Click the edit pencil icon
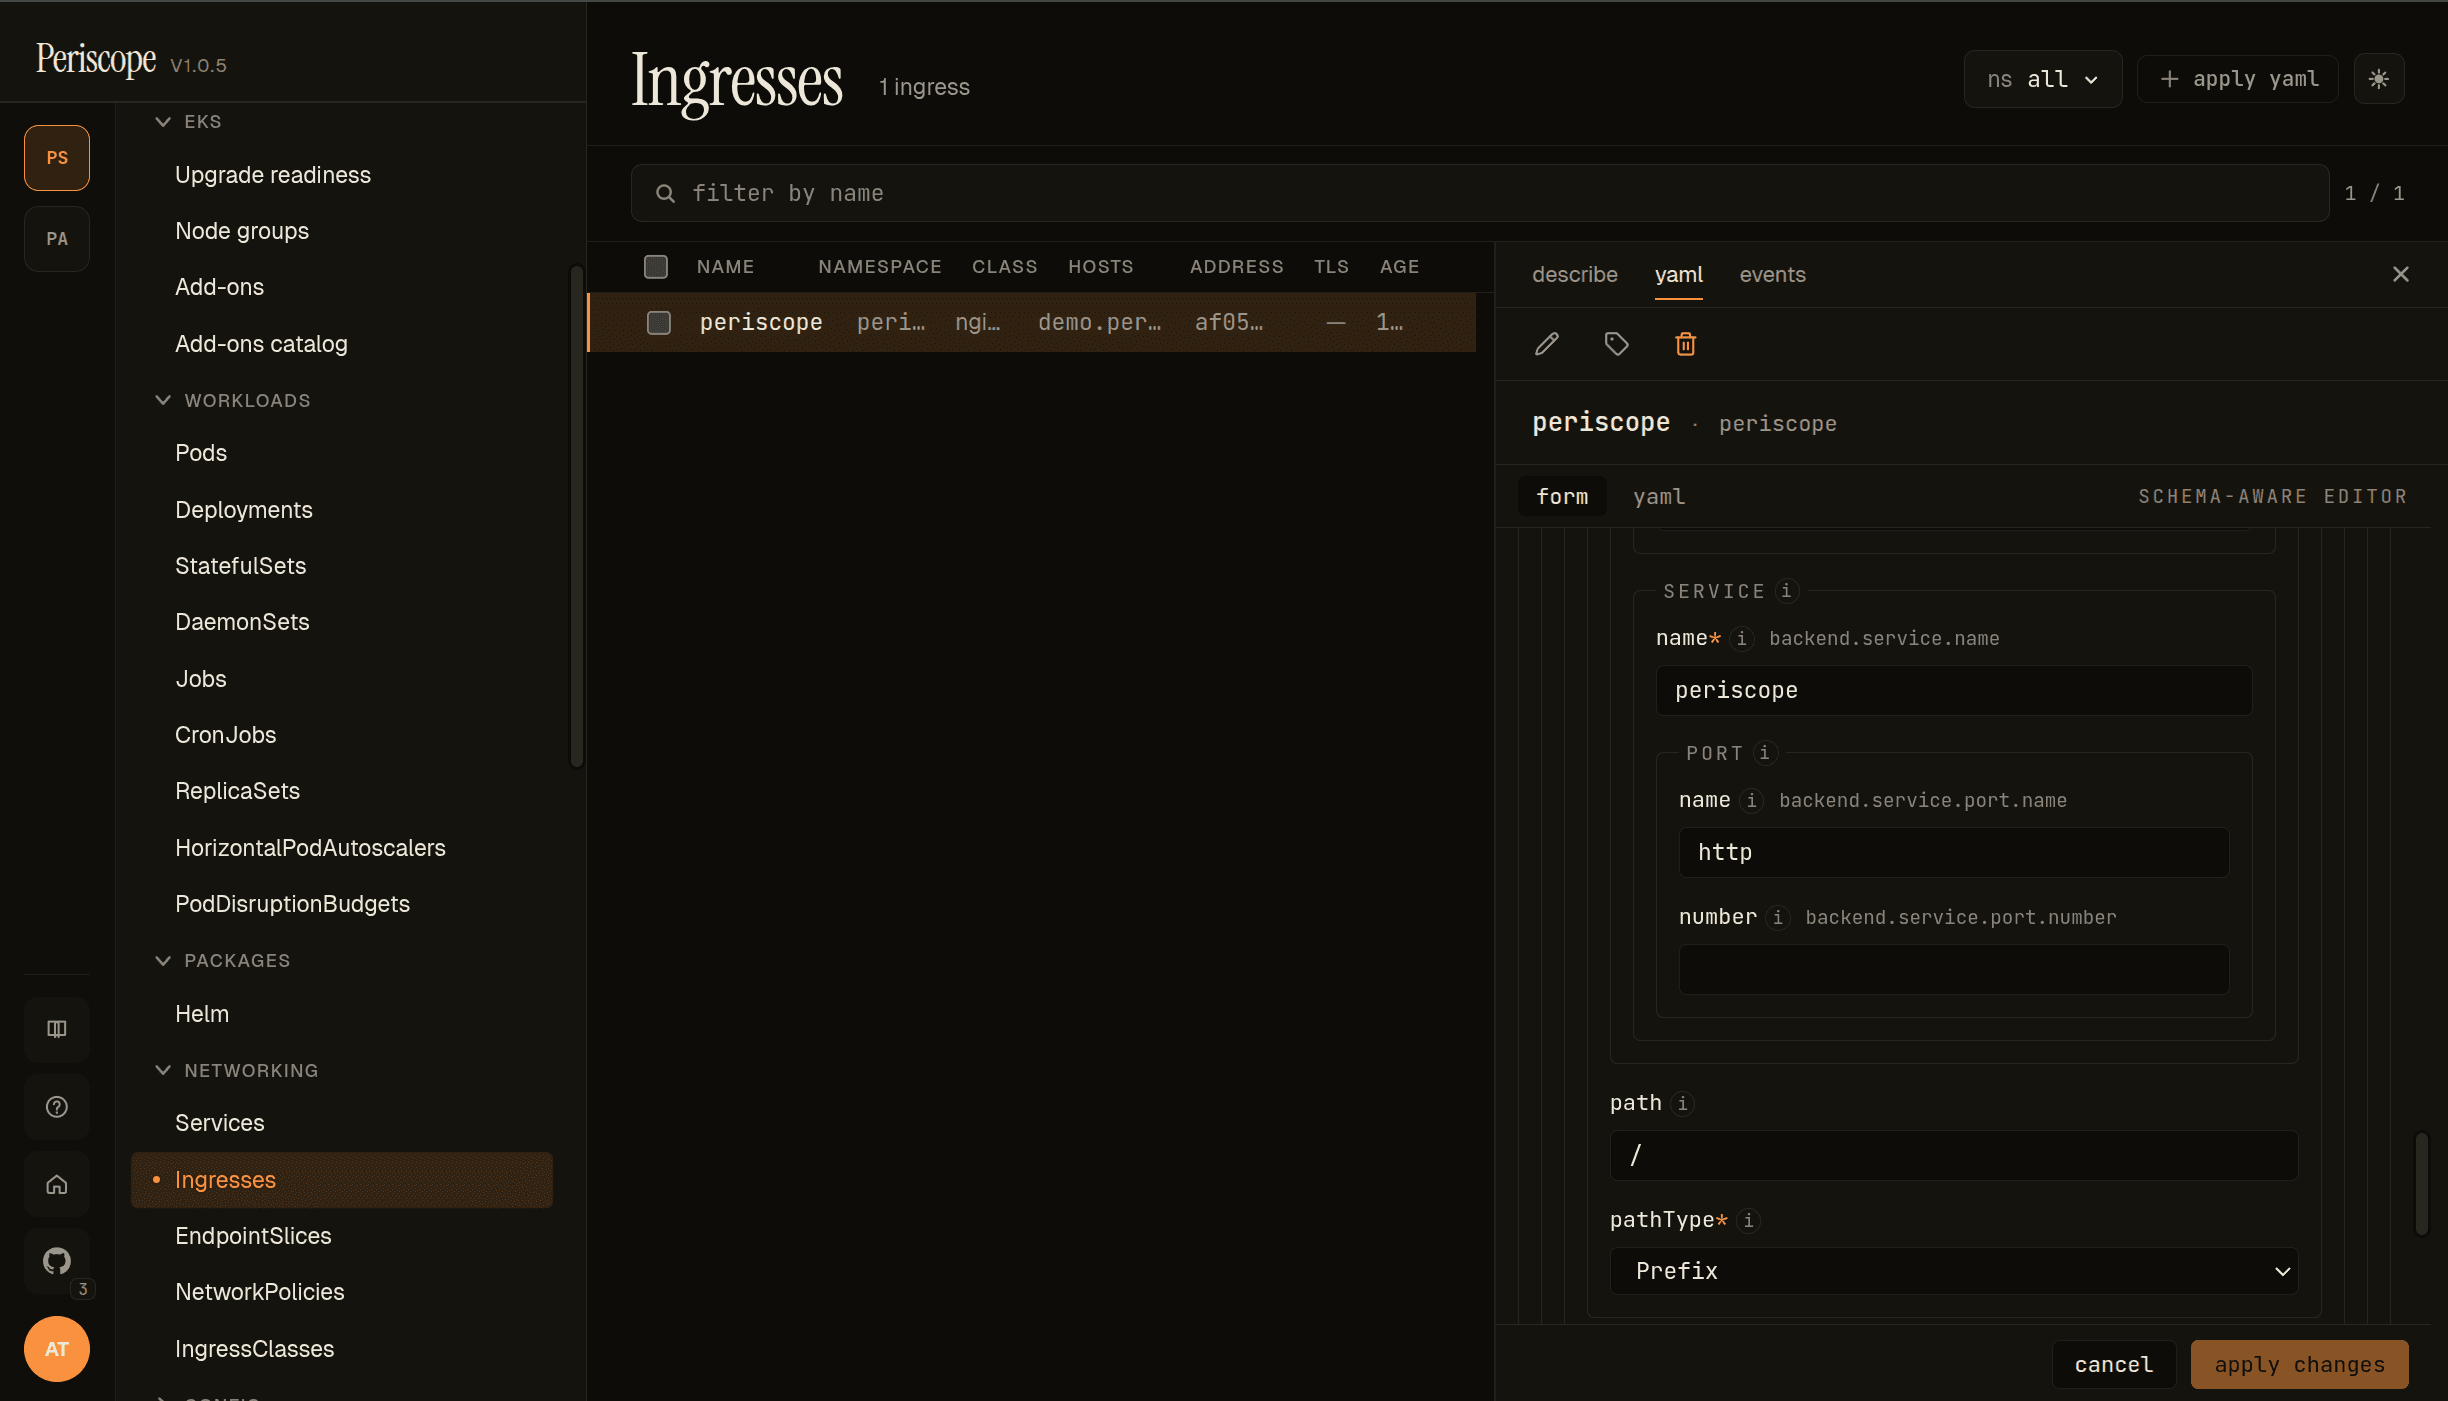The height and width of the screenshot is (1401, 2448). click(1547, 344)
